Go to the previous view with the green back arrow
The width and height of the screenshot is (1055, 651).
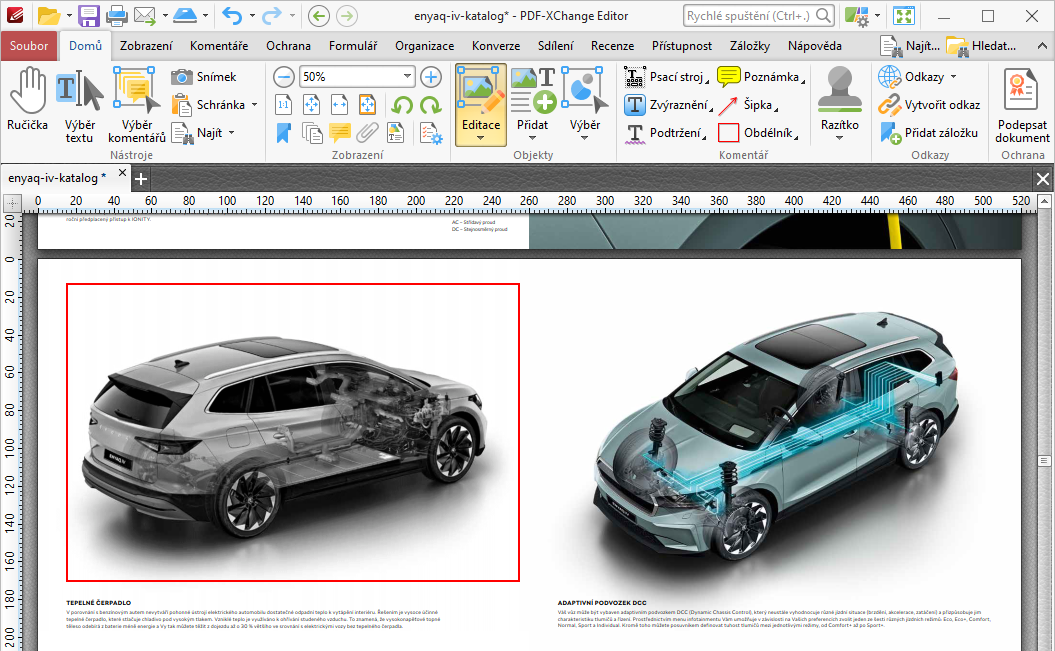pos(318,15)
